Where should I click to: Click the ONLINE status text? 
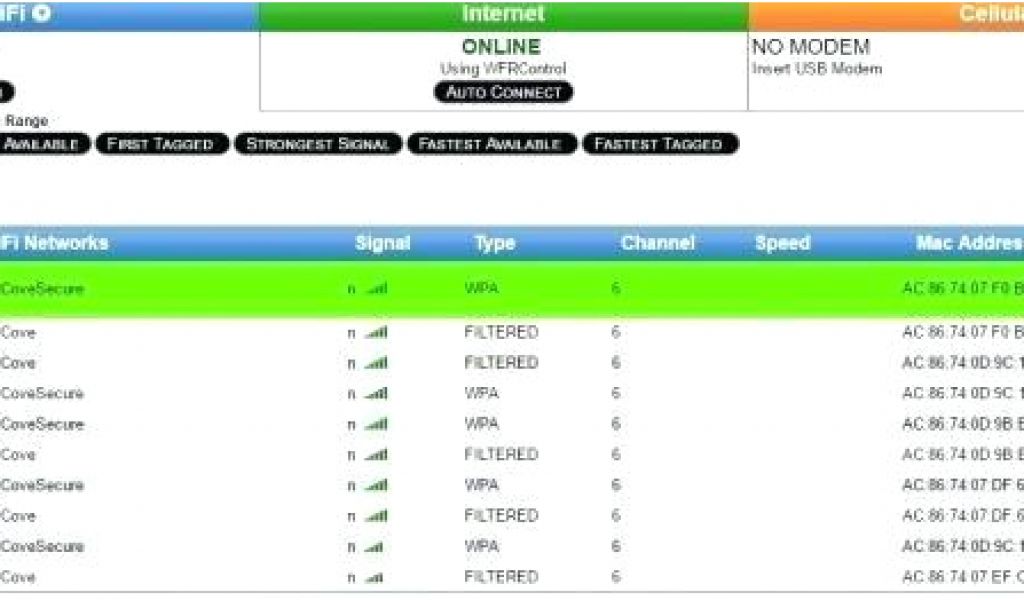coord(501,47)
